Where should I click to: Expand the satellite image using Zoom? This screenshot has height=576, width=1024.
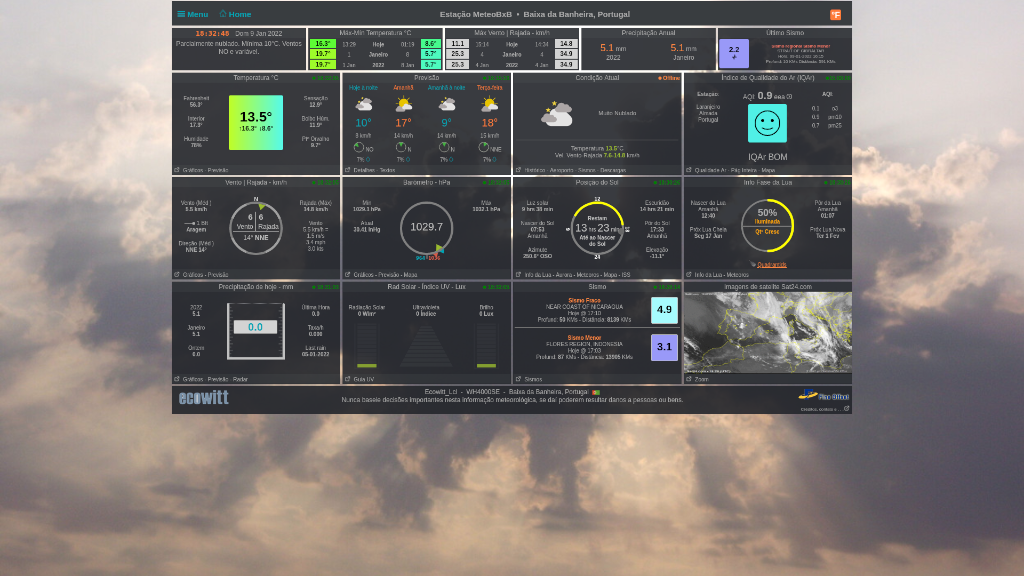[703, 380]
